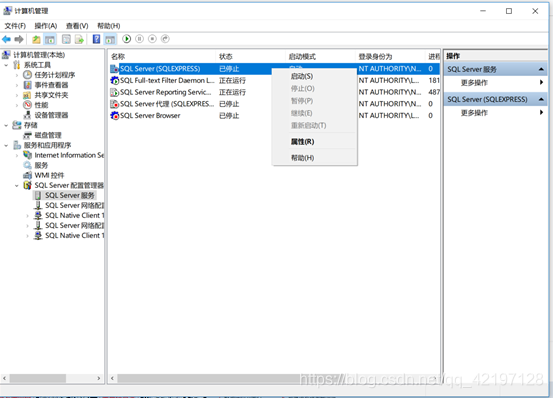Screen dimensions: 553x398
Task: Click the Stop Service toolbar icon
Action: (x=152, y=39)
